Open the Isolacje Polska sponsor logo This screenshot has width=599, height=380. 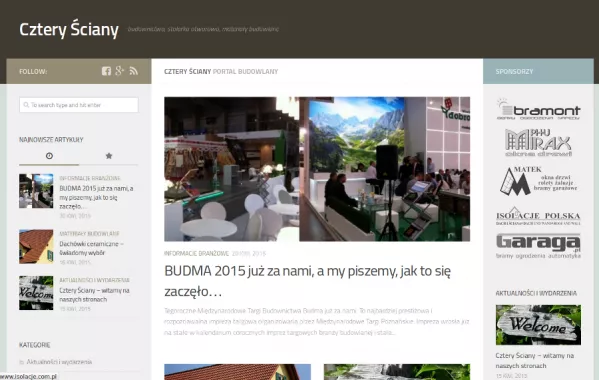[x=538, y=216]
